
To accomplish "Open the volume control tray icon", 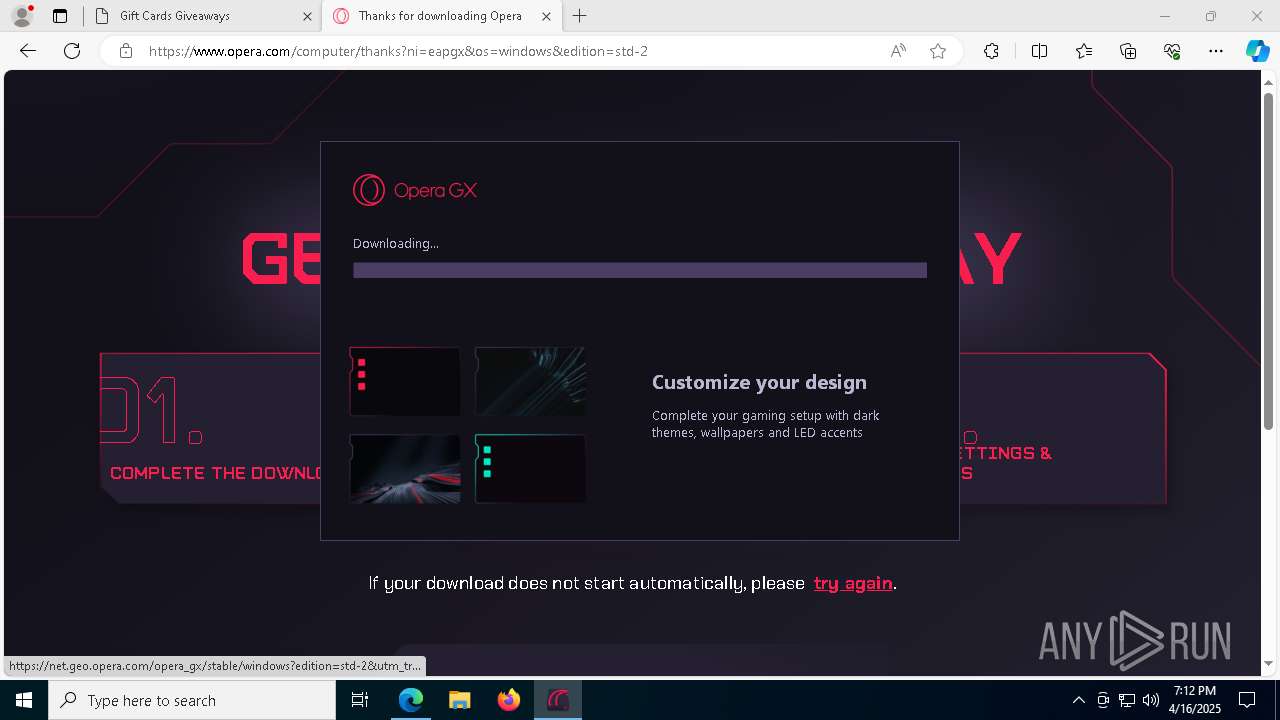I will pos(1150,700).
